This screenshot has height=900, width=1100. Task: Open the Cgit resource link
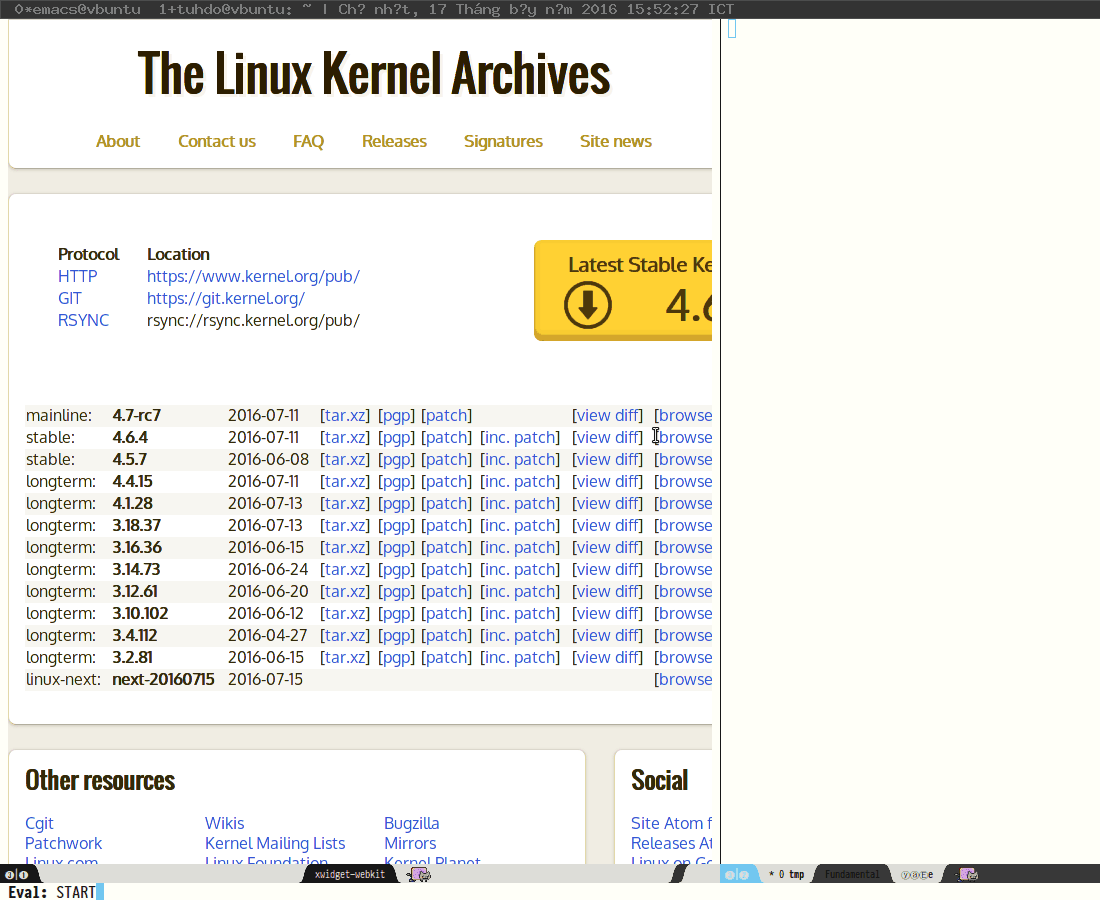point(39,824)
